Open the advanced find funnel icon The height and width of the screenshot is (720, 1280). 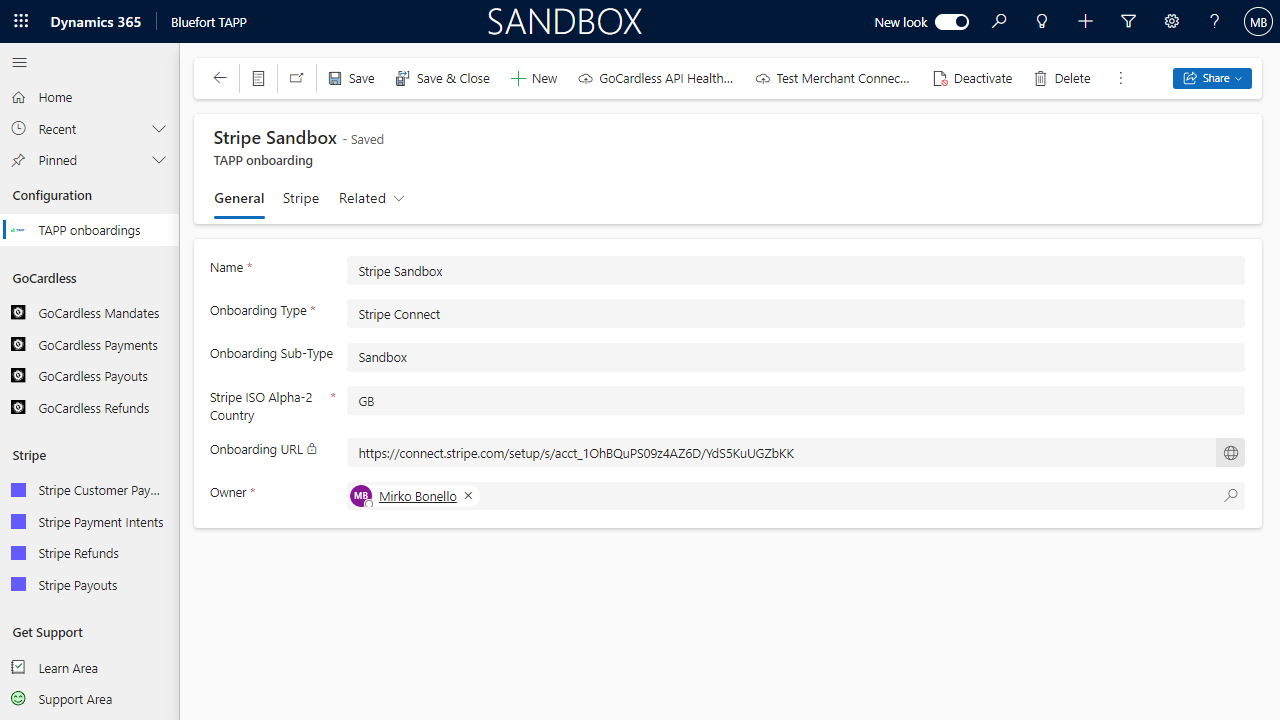[1128, 21]
